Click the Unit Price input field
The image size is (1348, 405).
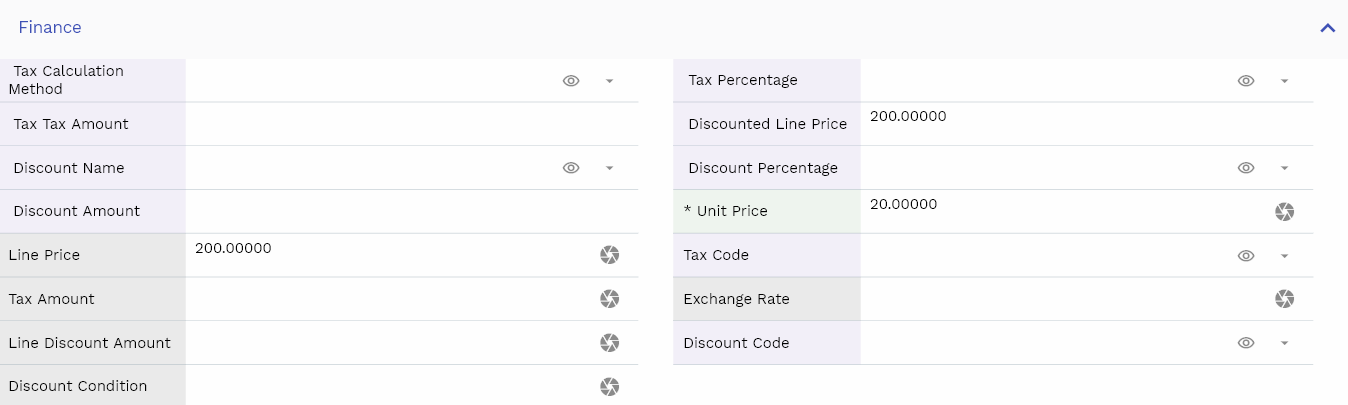[1060, 211]
